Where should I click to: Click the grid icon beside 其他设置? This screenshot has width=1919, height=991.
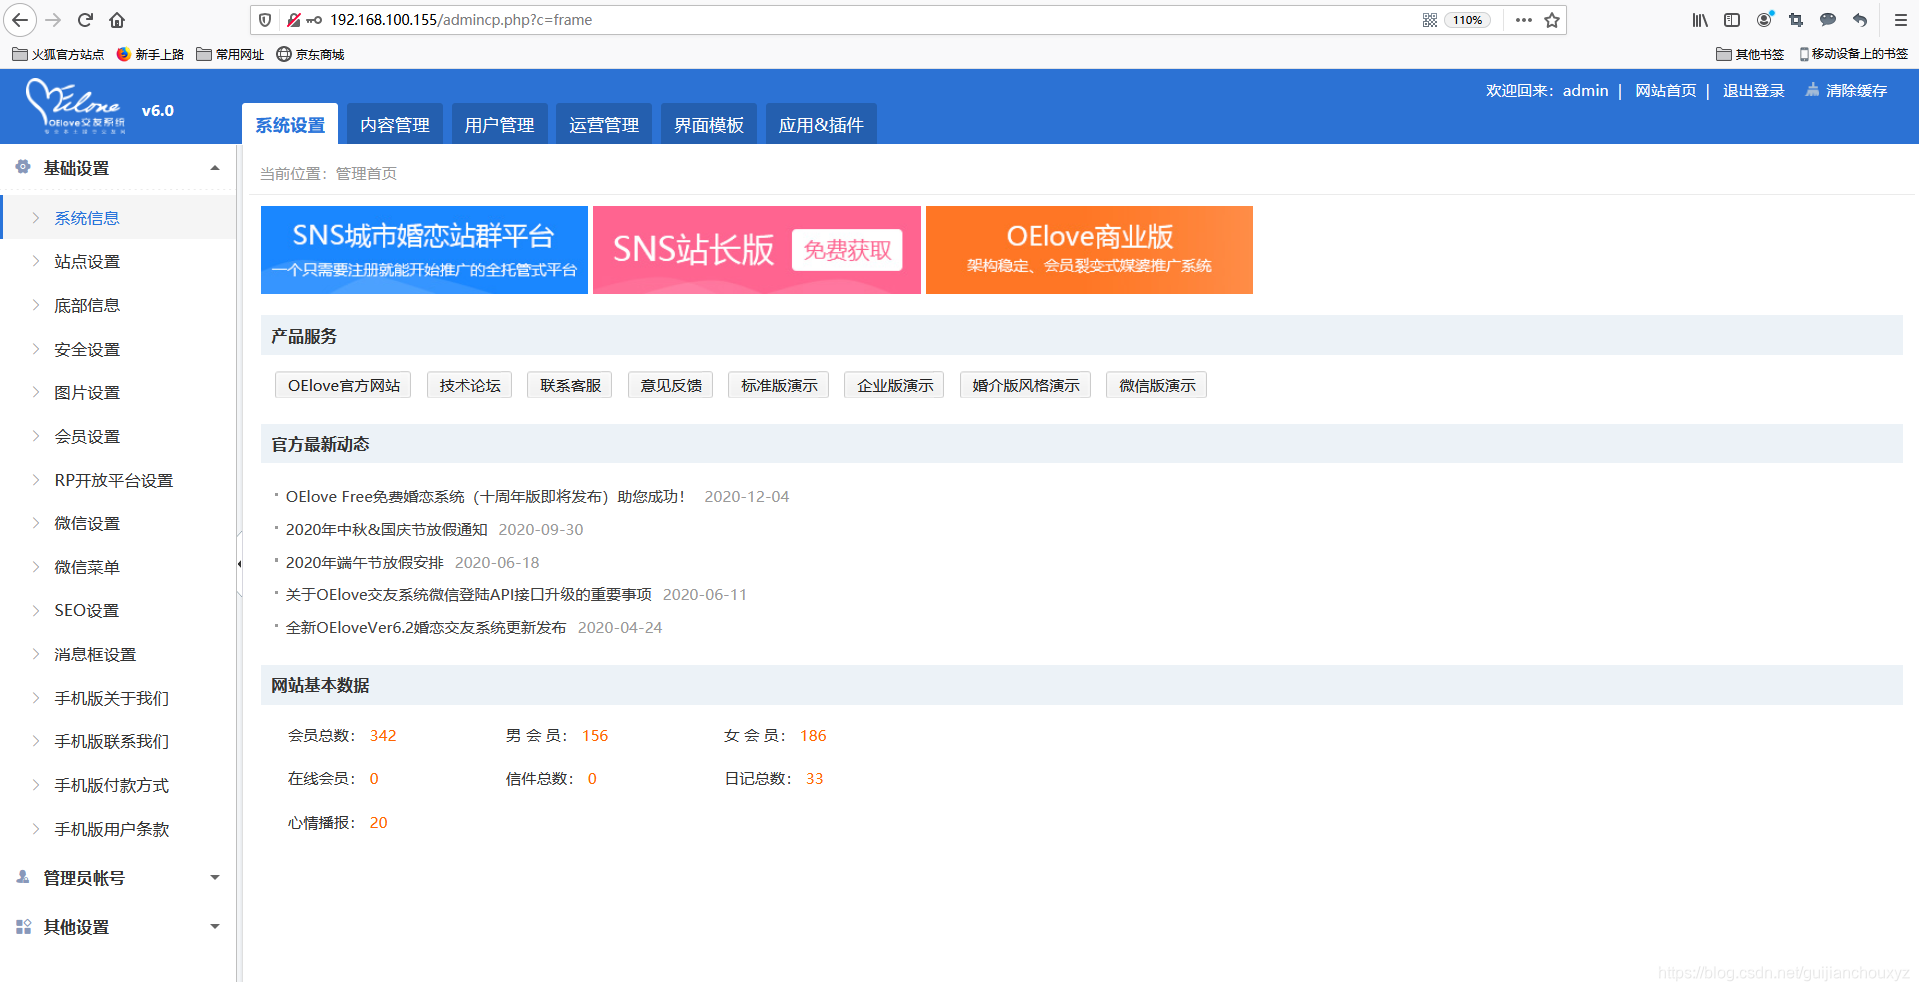click(23, 927)
